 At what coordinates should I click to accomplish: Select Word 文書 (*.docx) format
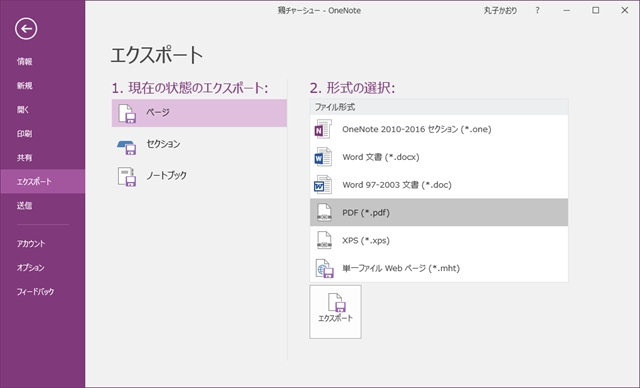coord(439,157)
